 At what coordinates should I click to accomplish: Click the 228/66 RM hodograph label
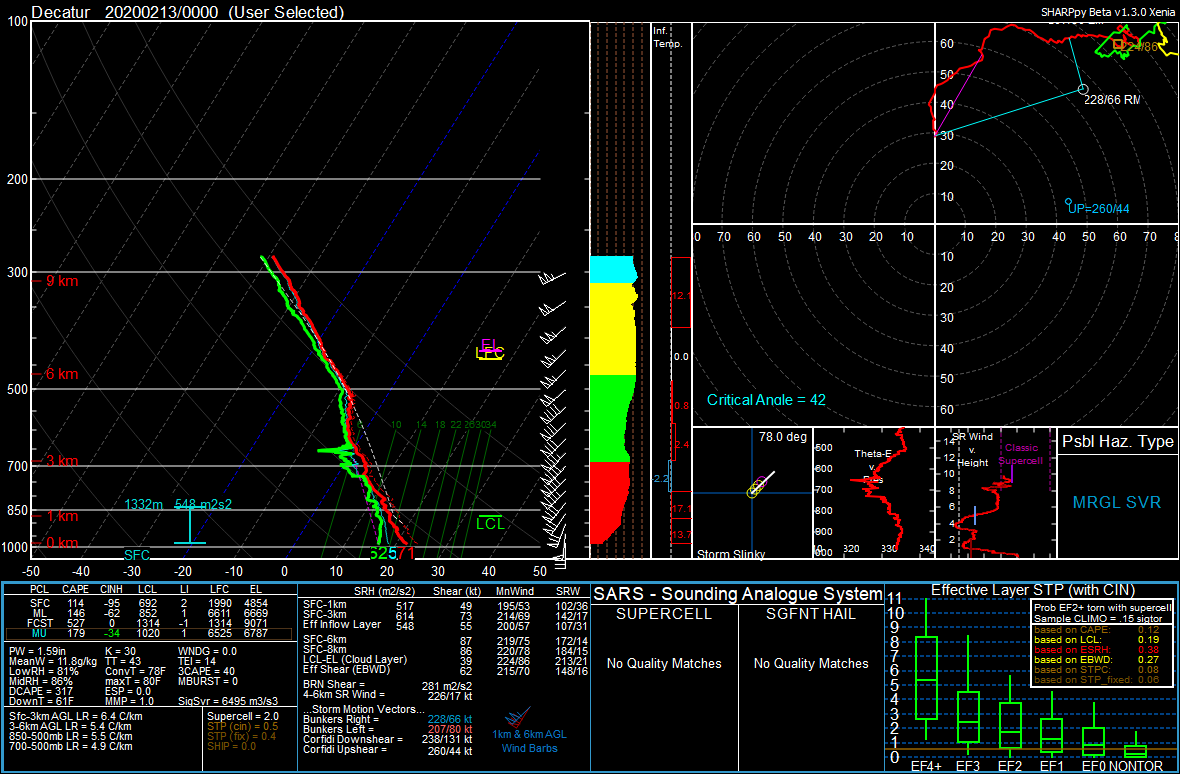(x=1110, y=100)
